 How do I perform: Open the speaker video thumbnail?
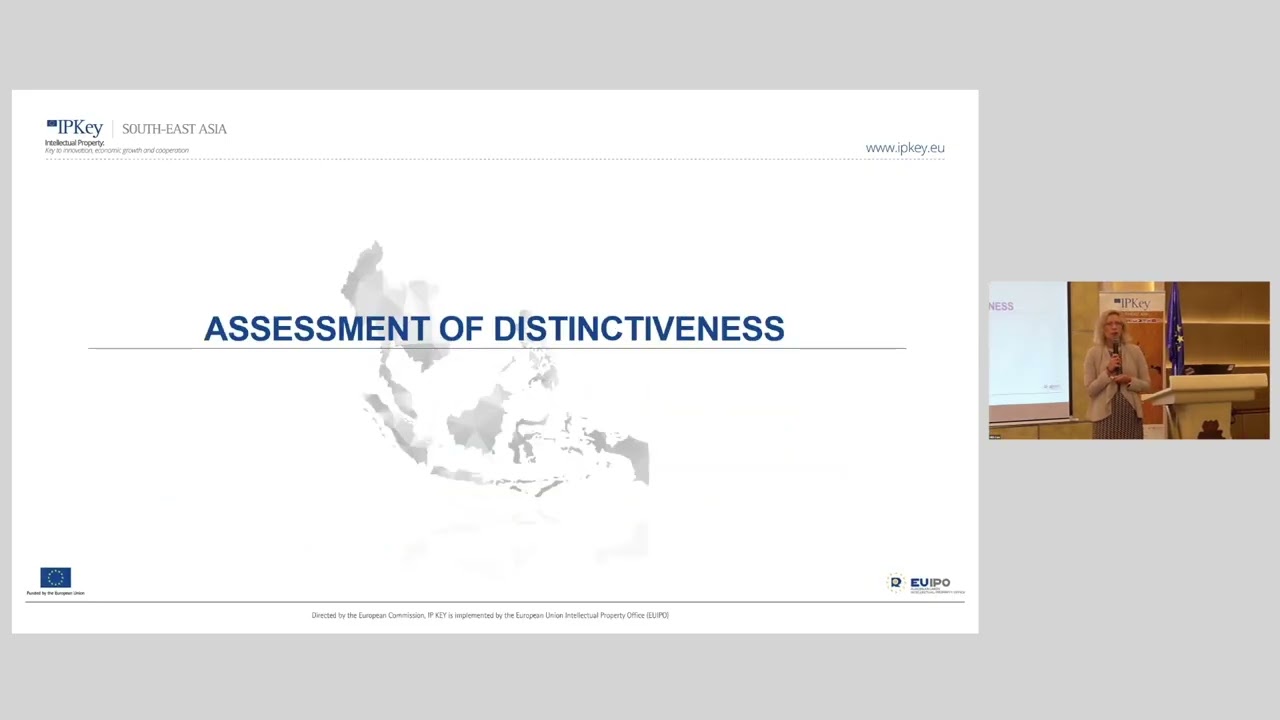click(1129, 360)
